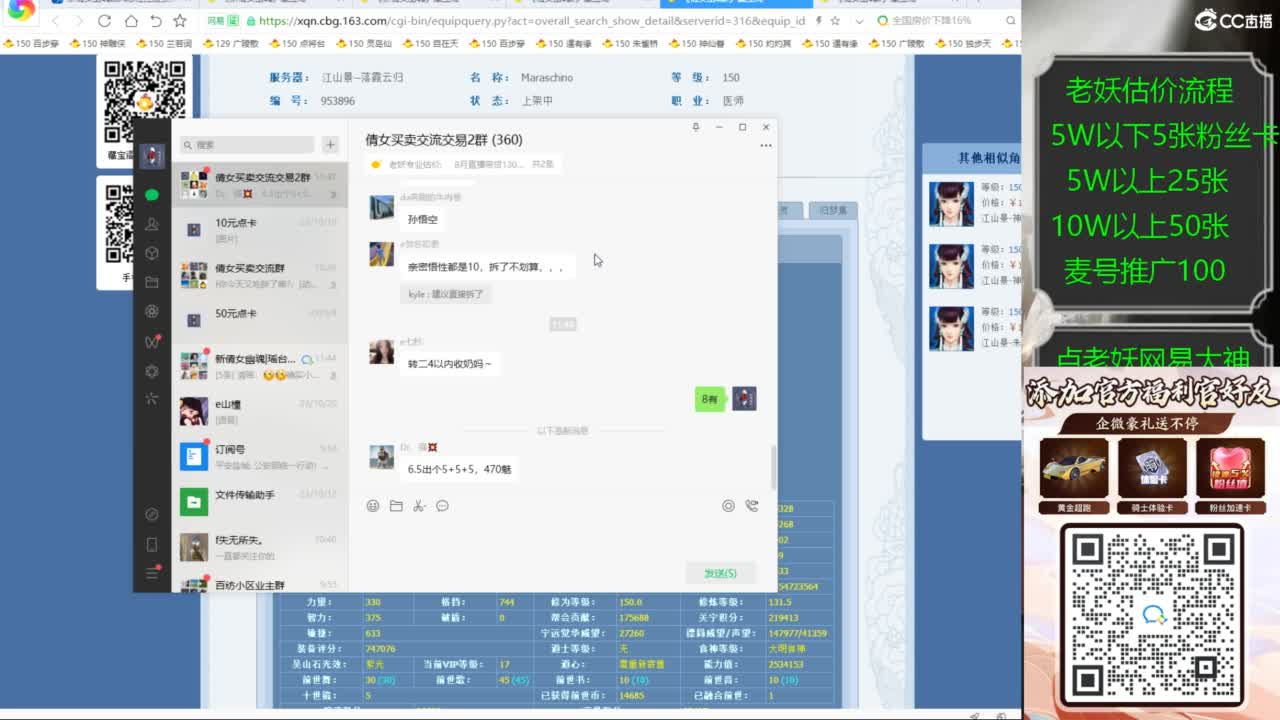Open chat info three-dots menu
Image resolution: width=1280 pixels, height=720 pixels.
[x=766, y=146]
